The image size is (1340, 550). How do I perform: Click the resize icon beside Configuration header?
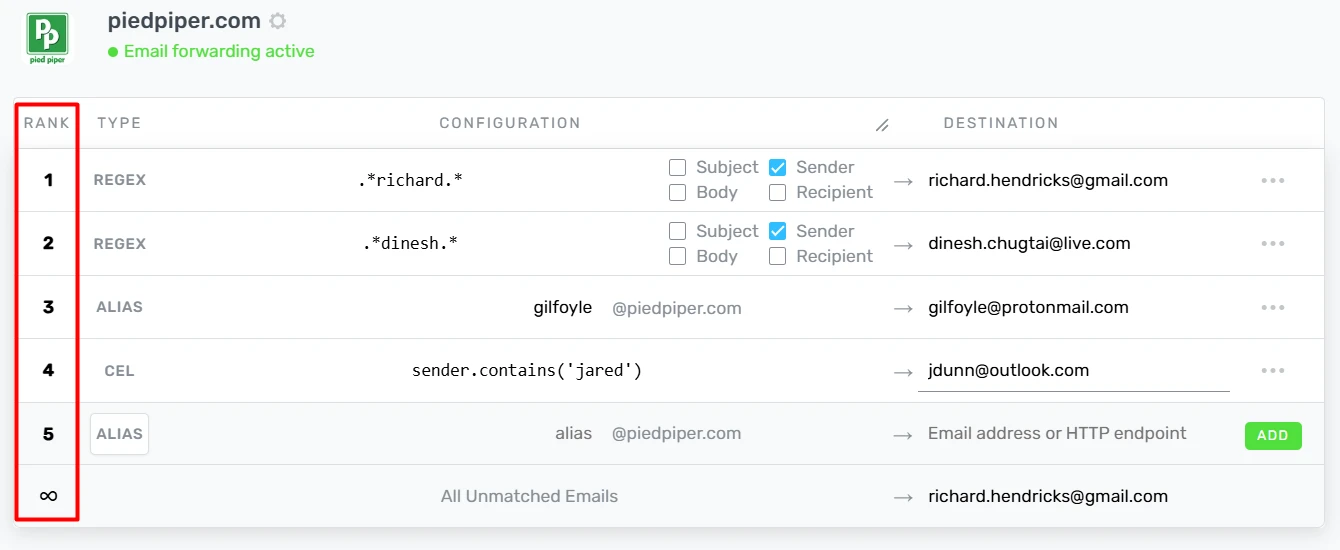882,125
